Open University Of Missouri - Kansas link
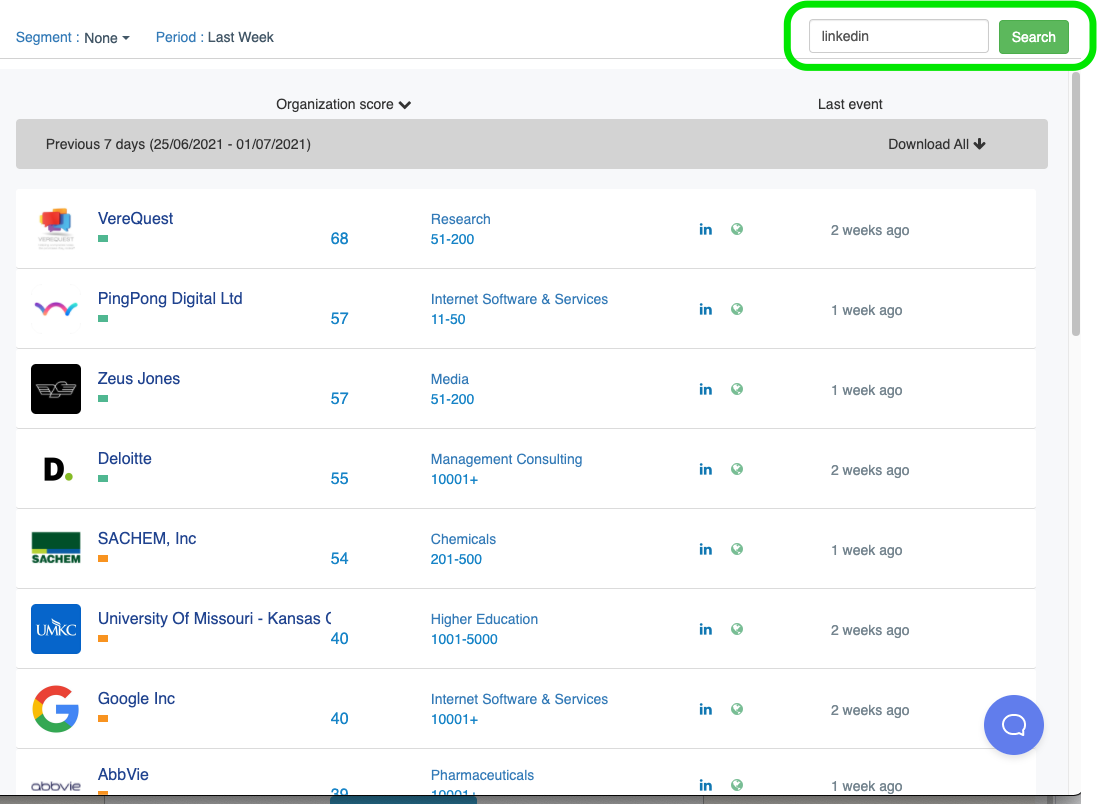Screen dimensions: 1097x804 click(x=214, y=619)
